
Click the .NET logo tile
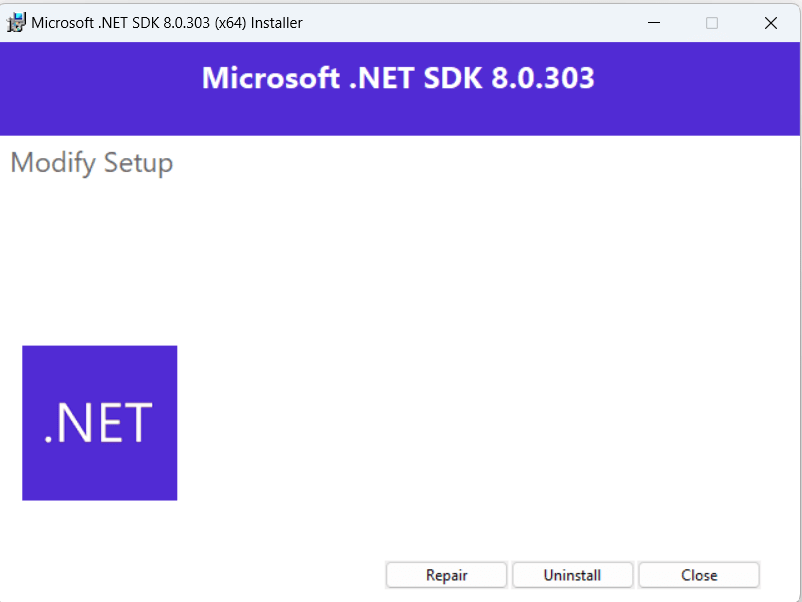coord(100,423)
